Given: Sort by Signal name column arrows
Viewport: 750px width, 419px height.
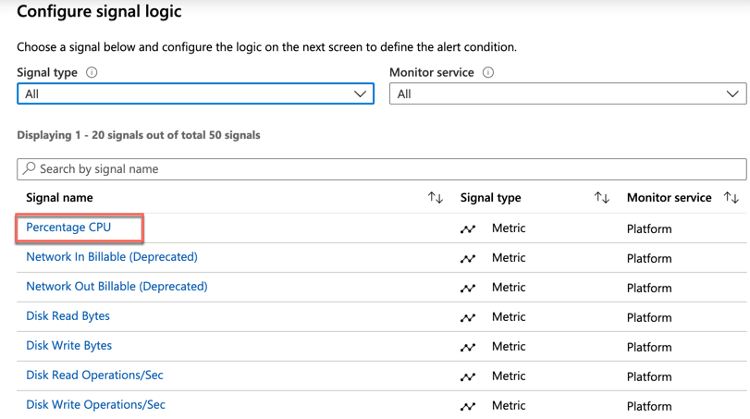Looking at the screenshot, I should (435, 198).
